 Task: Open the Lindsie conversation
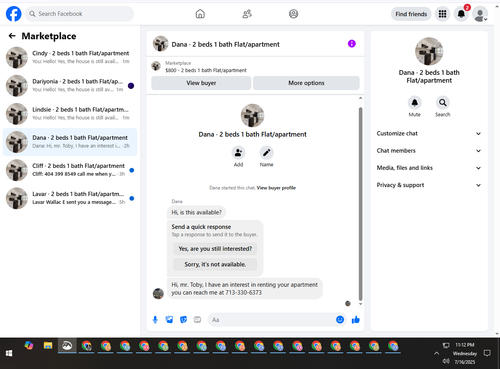pos(70,114)
